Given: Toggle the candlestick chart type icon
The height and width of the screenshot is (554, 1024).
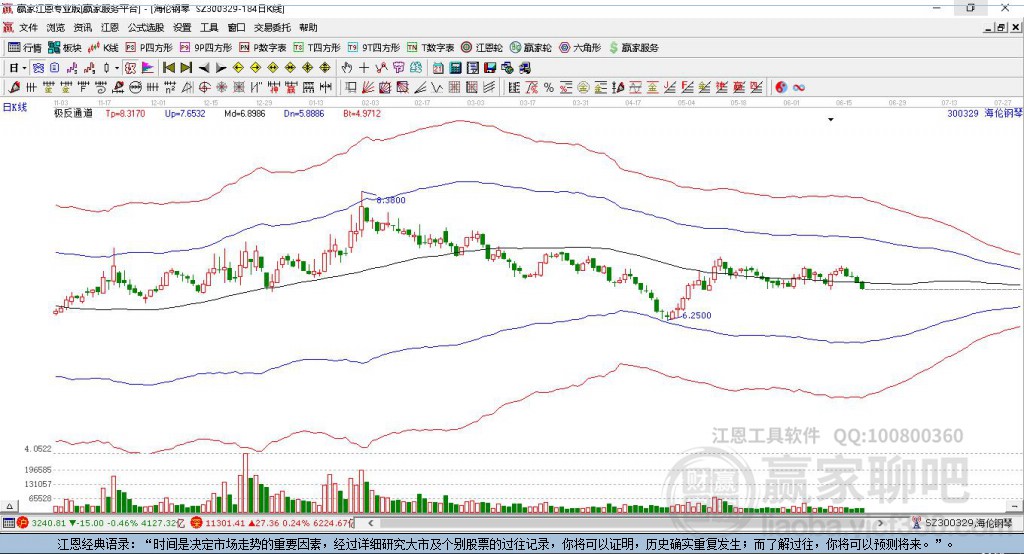Looking at the screenshot, I should pyautogui.click(x=106, y=68).
